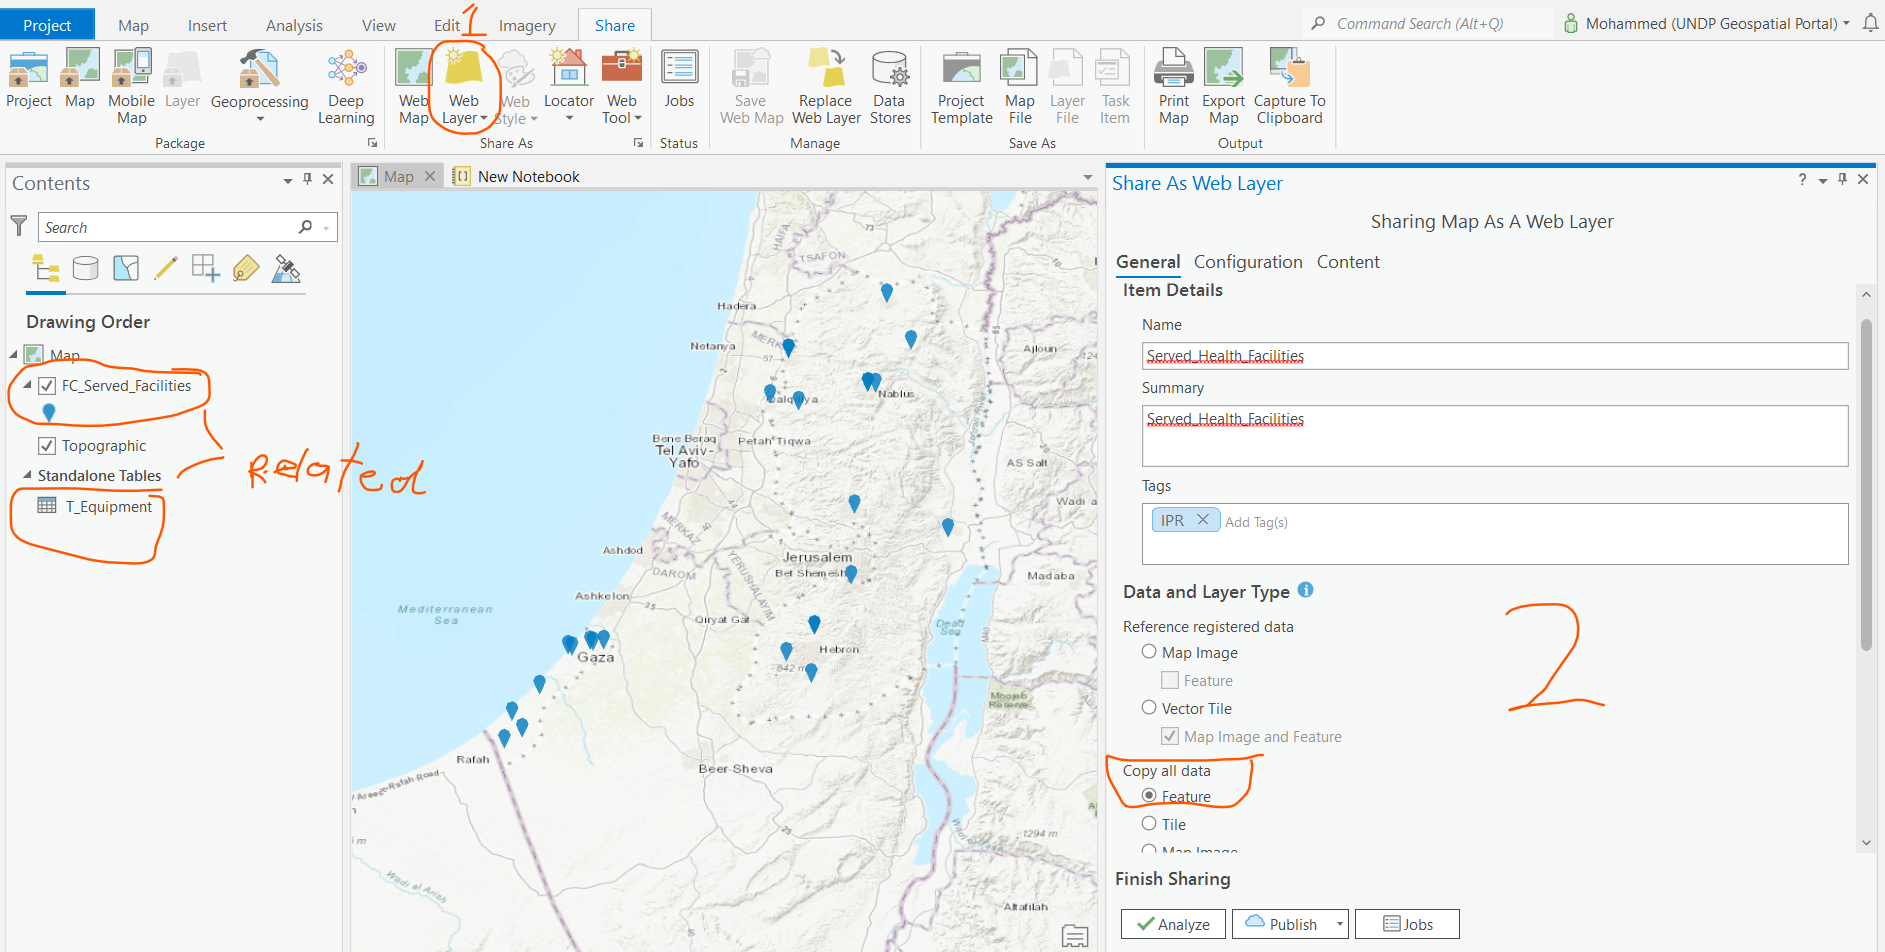The image size is (1885, 952).
Task: Open the Content tab in sharing pane
Action: click(x=1348, y=262)
